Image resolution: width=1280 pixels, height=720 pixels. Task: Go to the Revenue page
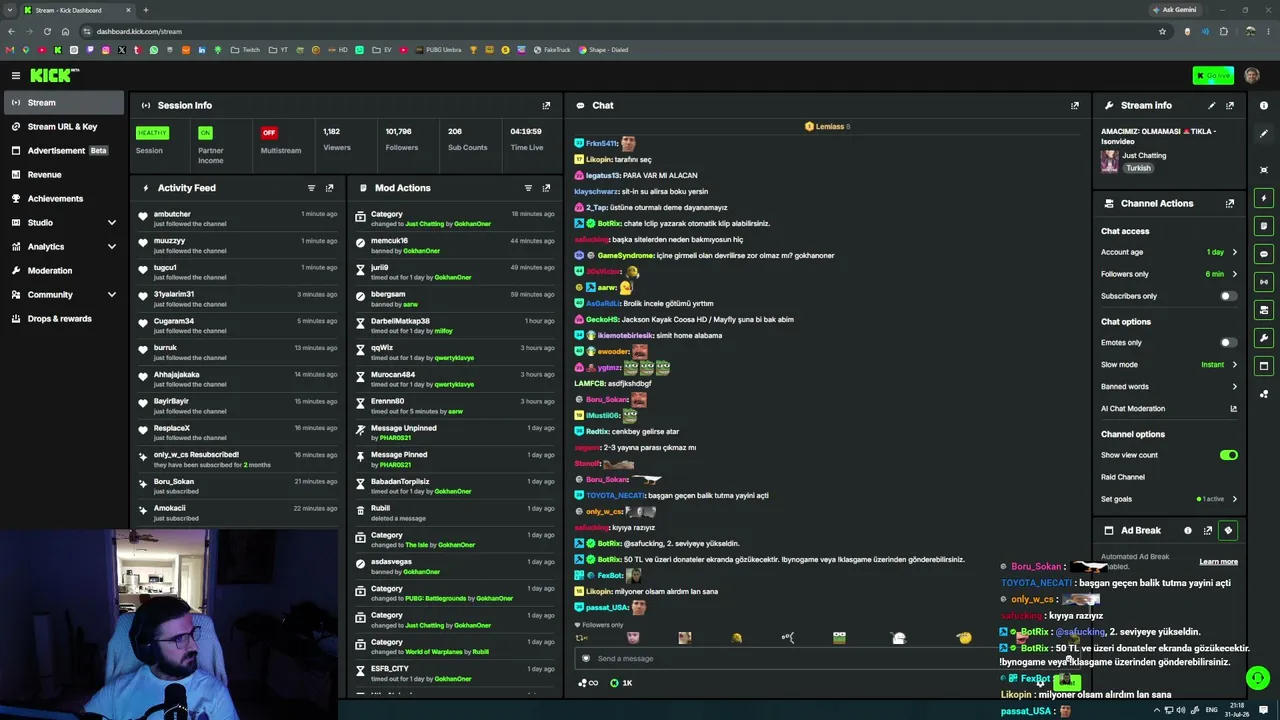(x=62, y=174)
